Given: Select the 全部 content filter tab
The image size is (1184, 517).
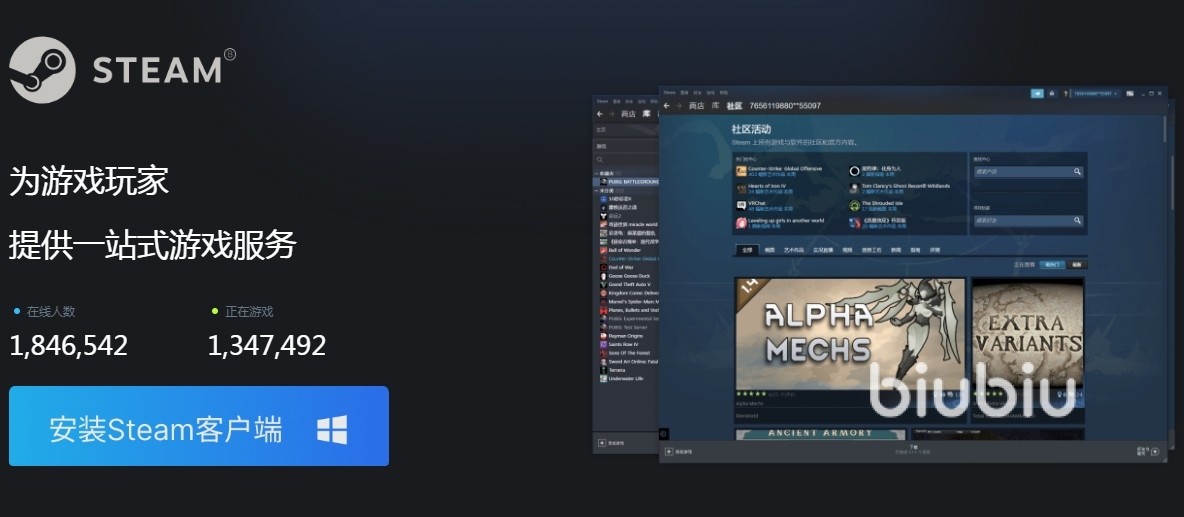Looking at the screenshot, I should [x=745, y=250].
